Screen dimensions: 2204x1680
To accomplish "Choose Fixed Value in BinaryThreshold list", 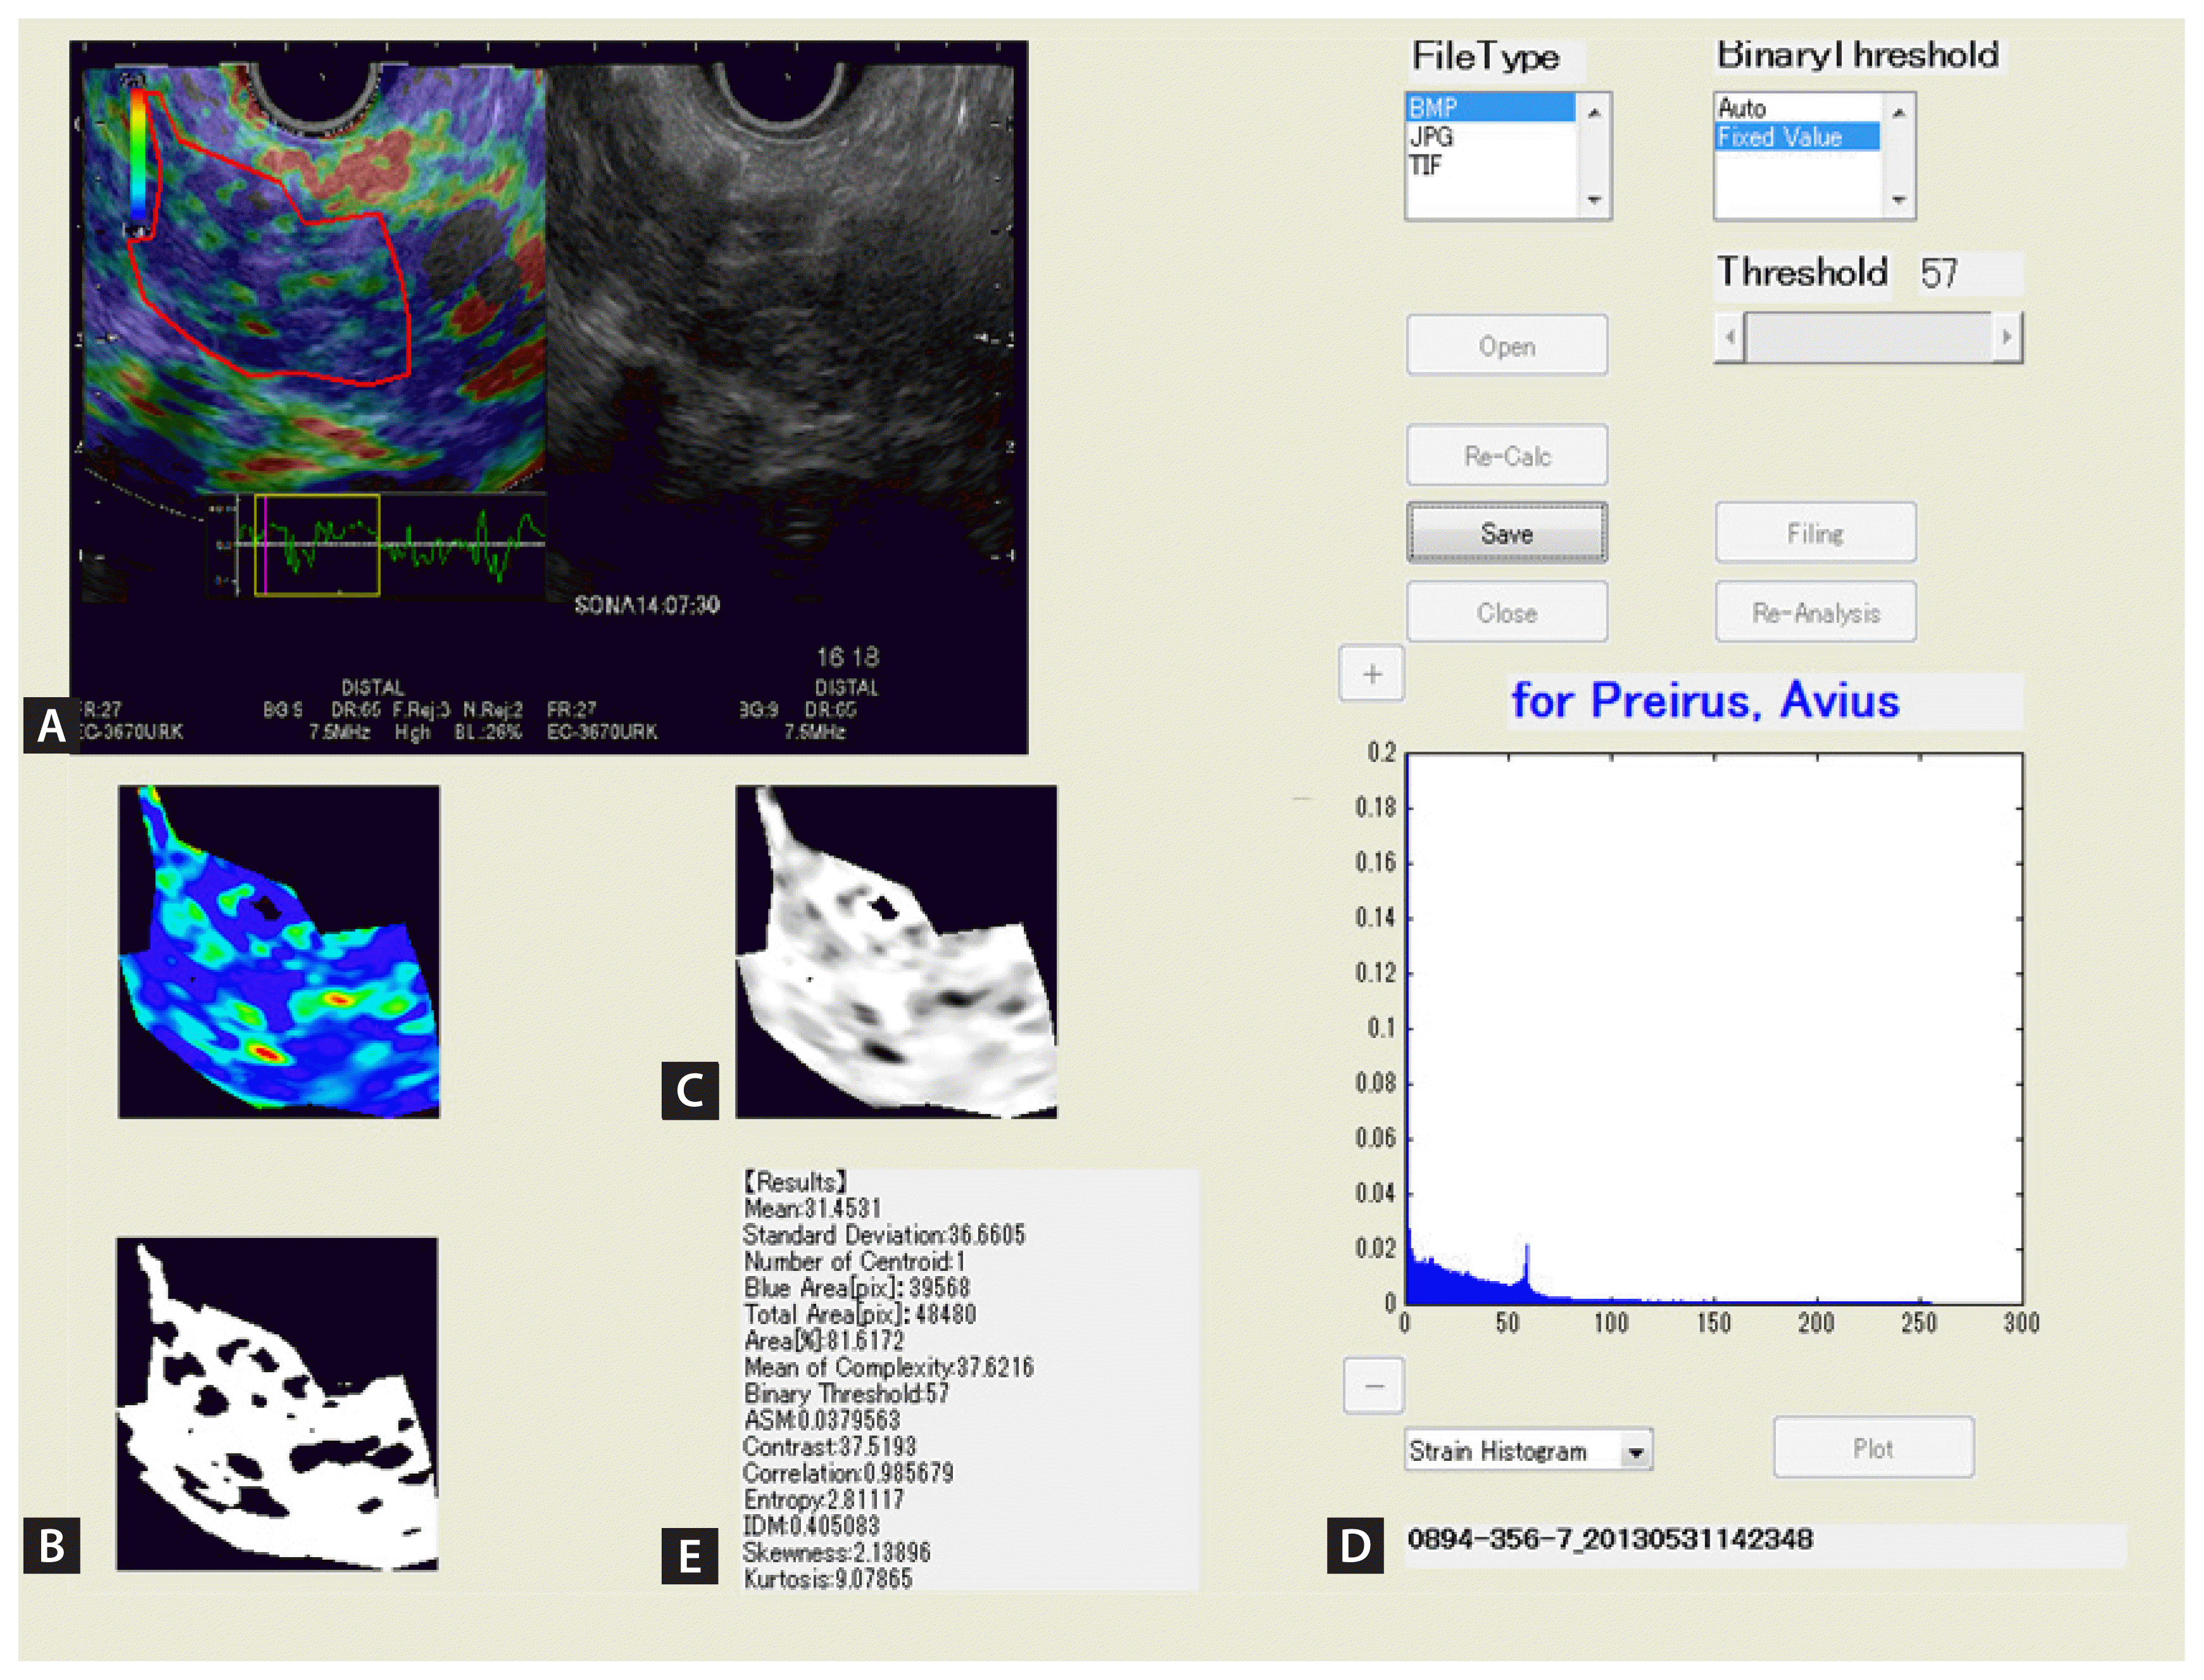I will 1797,136.
